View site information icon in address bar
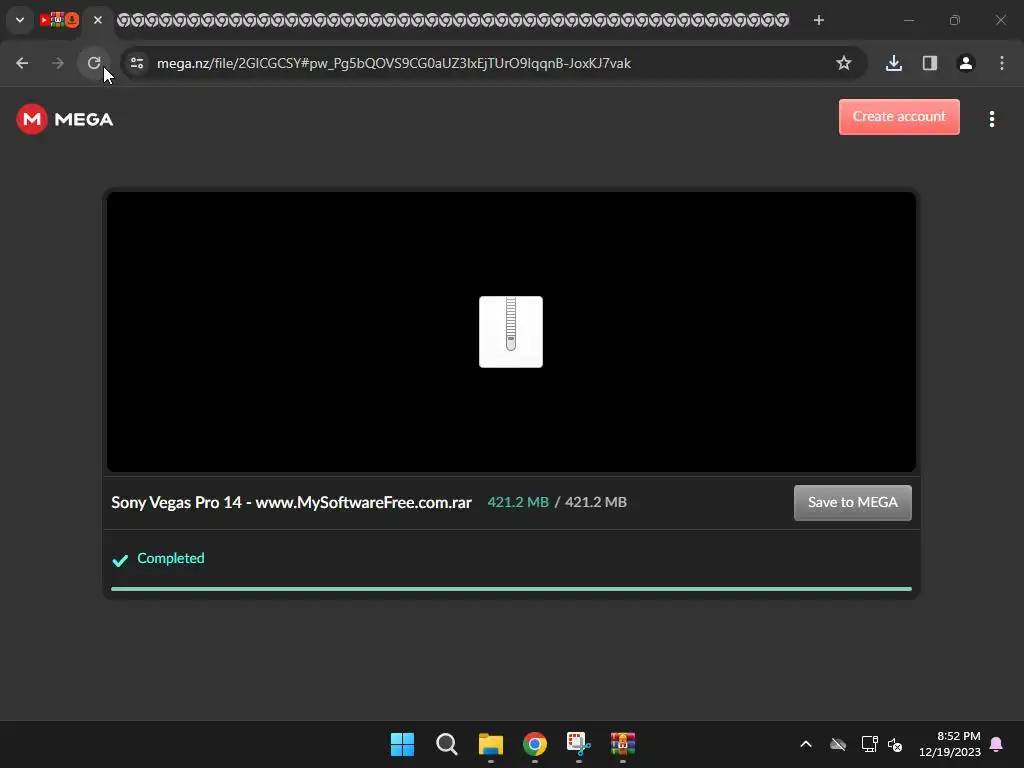The height and width of the screenshot is (768, 1024). [137, 63]
